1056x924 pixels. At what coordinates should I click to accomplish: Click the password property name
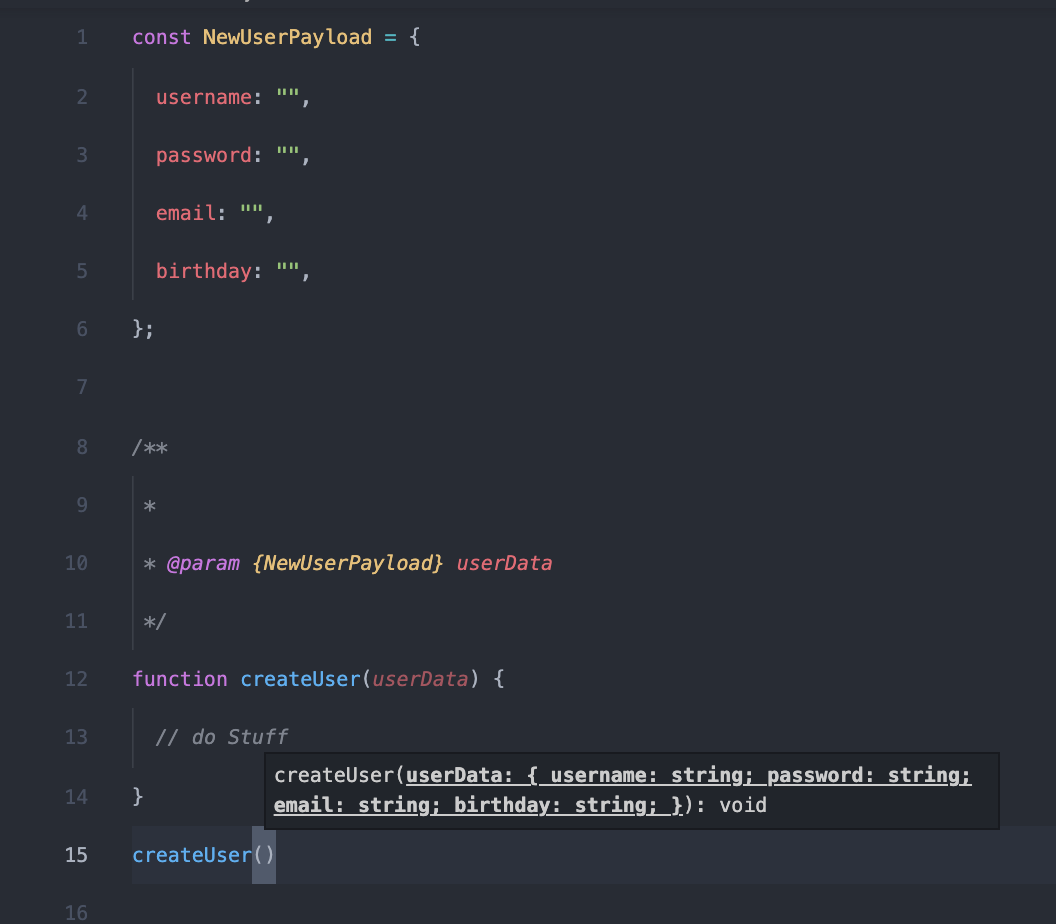203,154
